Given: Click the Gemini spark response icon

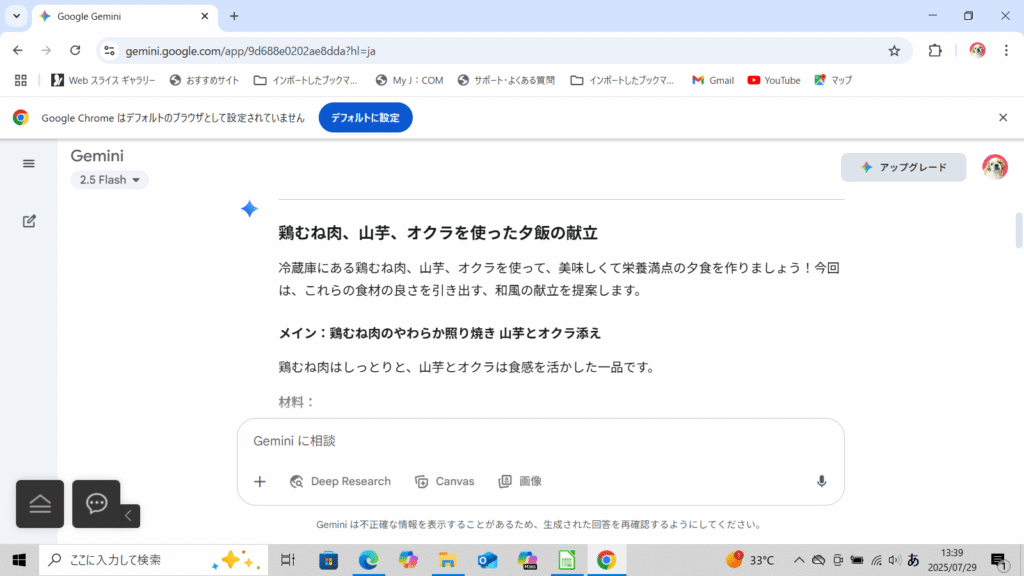Looking at the screenshot, I should (249, 209).
